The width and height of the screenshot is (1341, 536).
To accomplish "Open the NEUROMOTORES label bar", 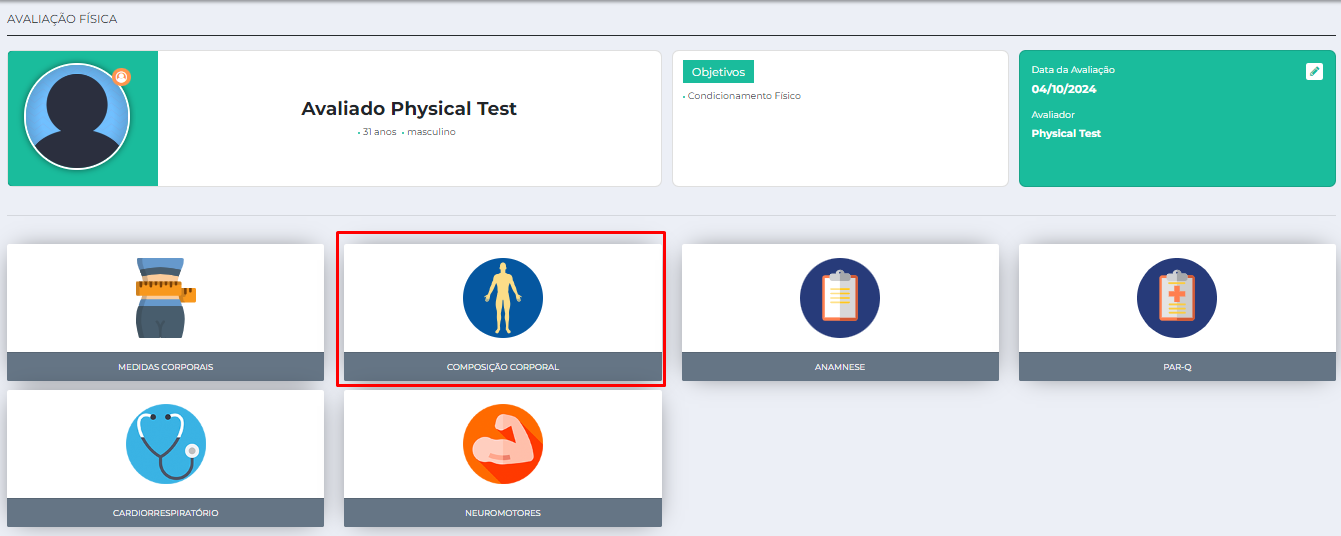I will point(503,513).
